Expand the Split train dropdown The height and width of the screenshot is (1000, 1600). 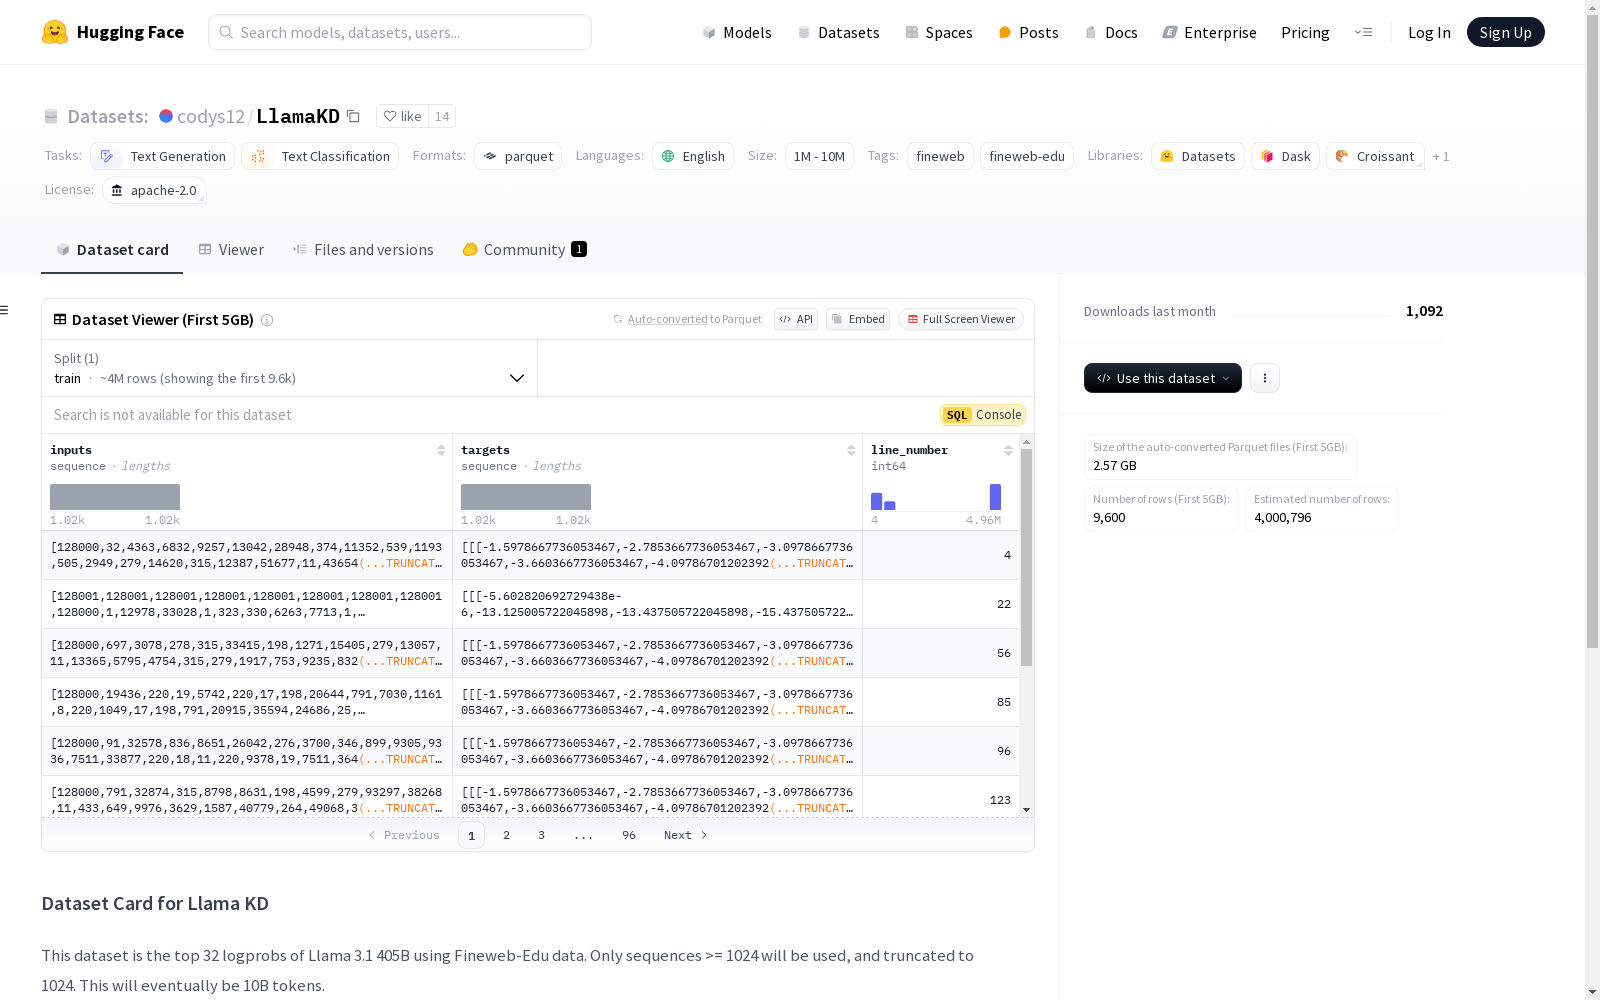click(290, 368)
